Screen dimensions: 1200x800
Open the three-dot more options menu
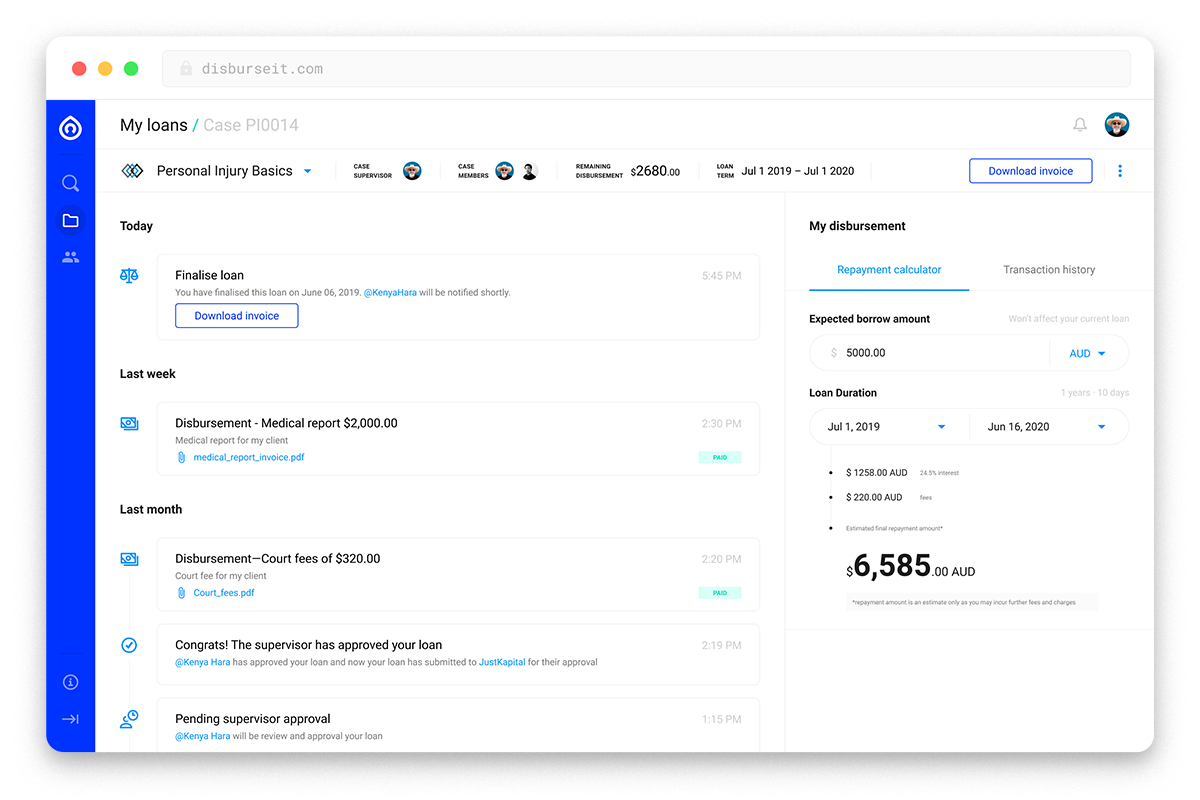[1120, 171]
